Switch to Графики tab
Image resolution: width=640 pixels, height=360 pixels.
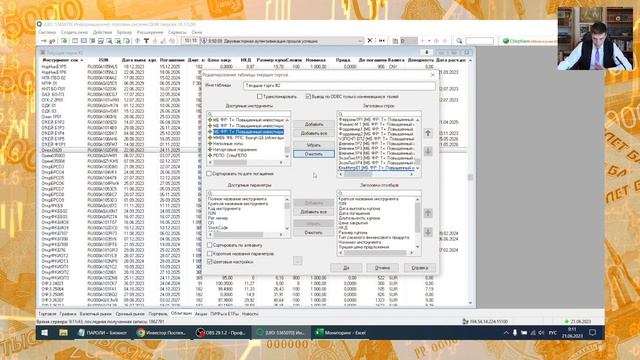coord(68,314)
